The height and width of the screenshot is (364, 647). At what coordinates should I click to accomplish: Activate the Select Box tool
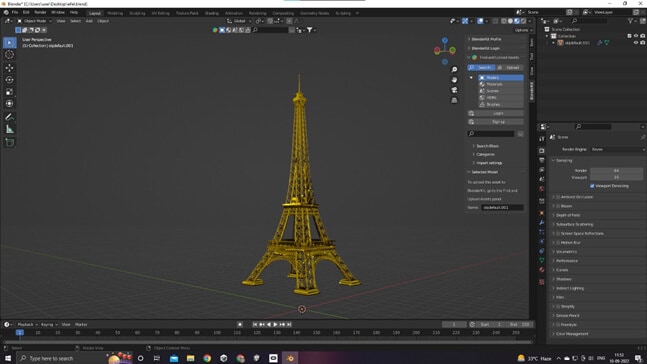pyautogui.click(x=9, y=43)
